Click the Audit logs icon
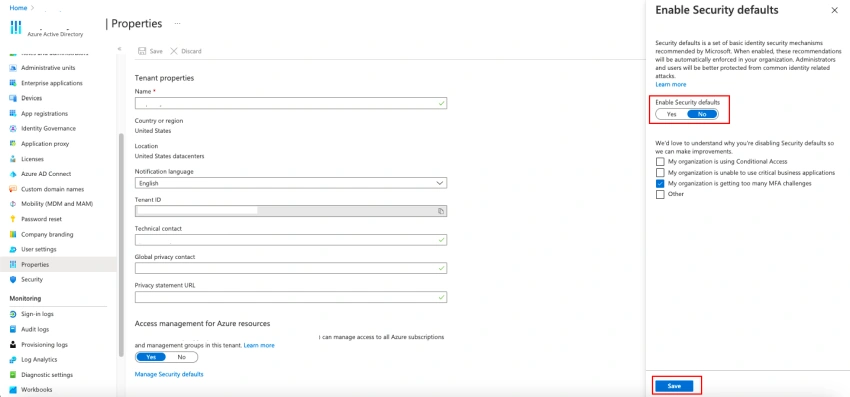 click(x=13, y=329)
